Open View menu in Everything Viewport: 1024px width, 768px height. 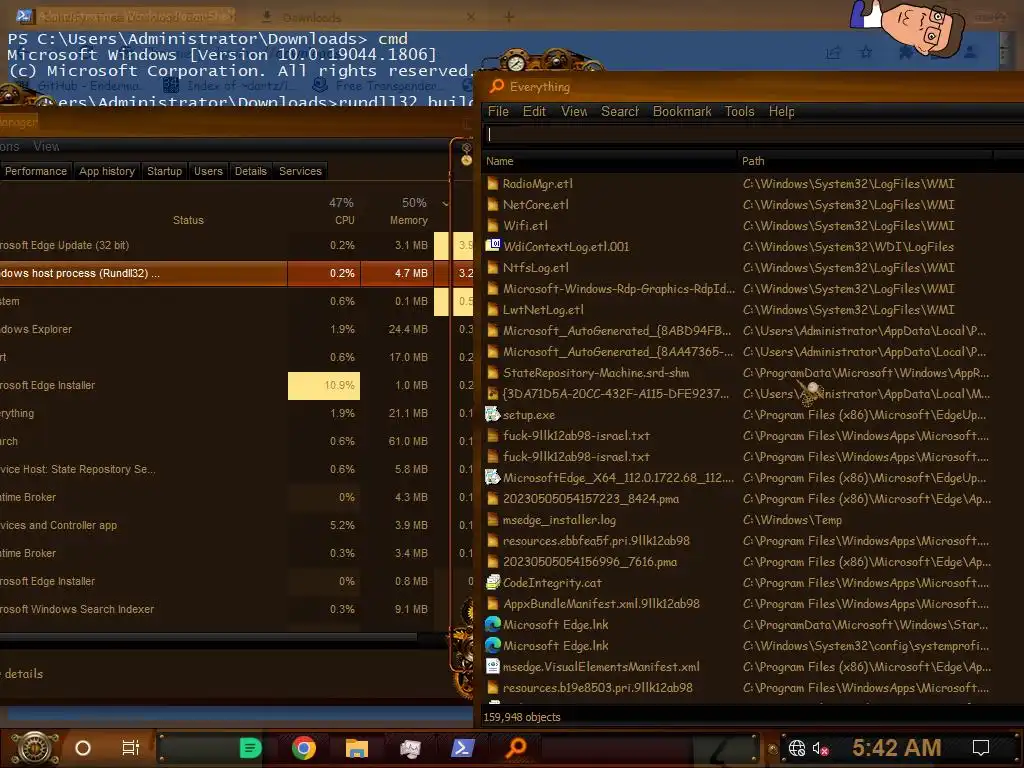(x=574, y=112)
